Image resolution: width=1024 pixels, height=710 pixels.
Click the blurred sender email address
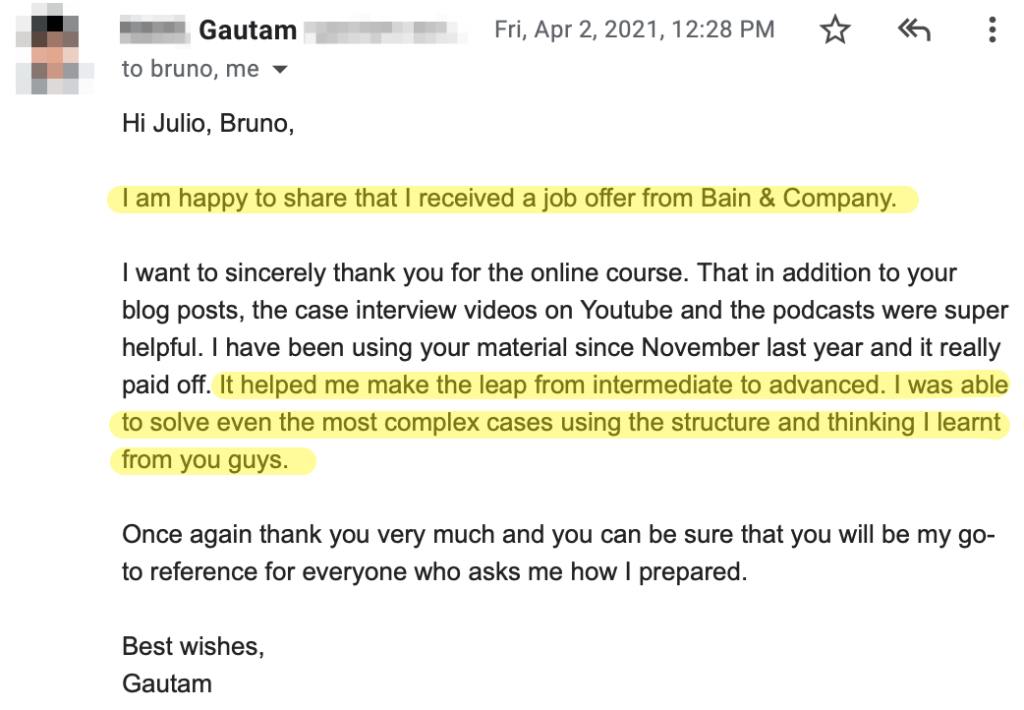pos(385,31)
